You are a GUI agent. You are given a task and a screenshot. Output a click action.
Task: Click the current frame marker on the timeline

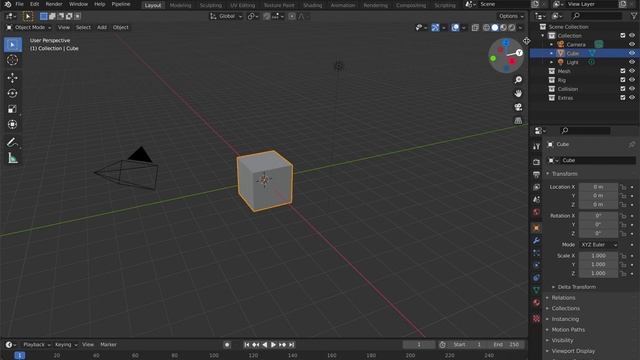[19, 356]
